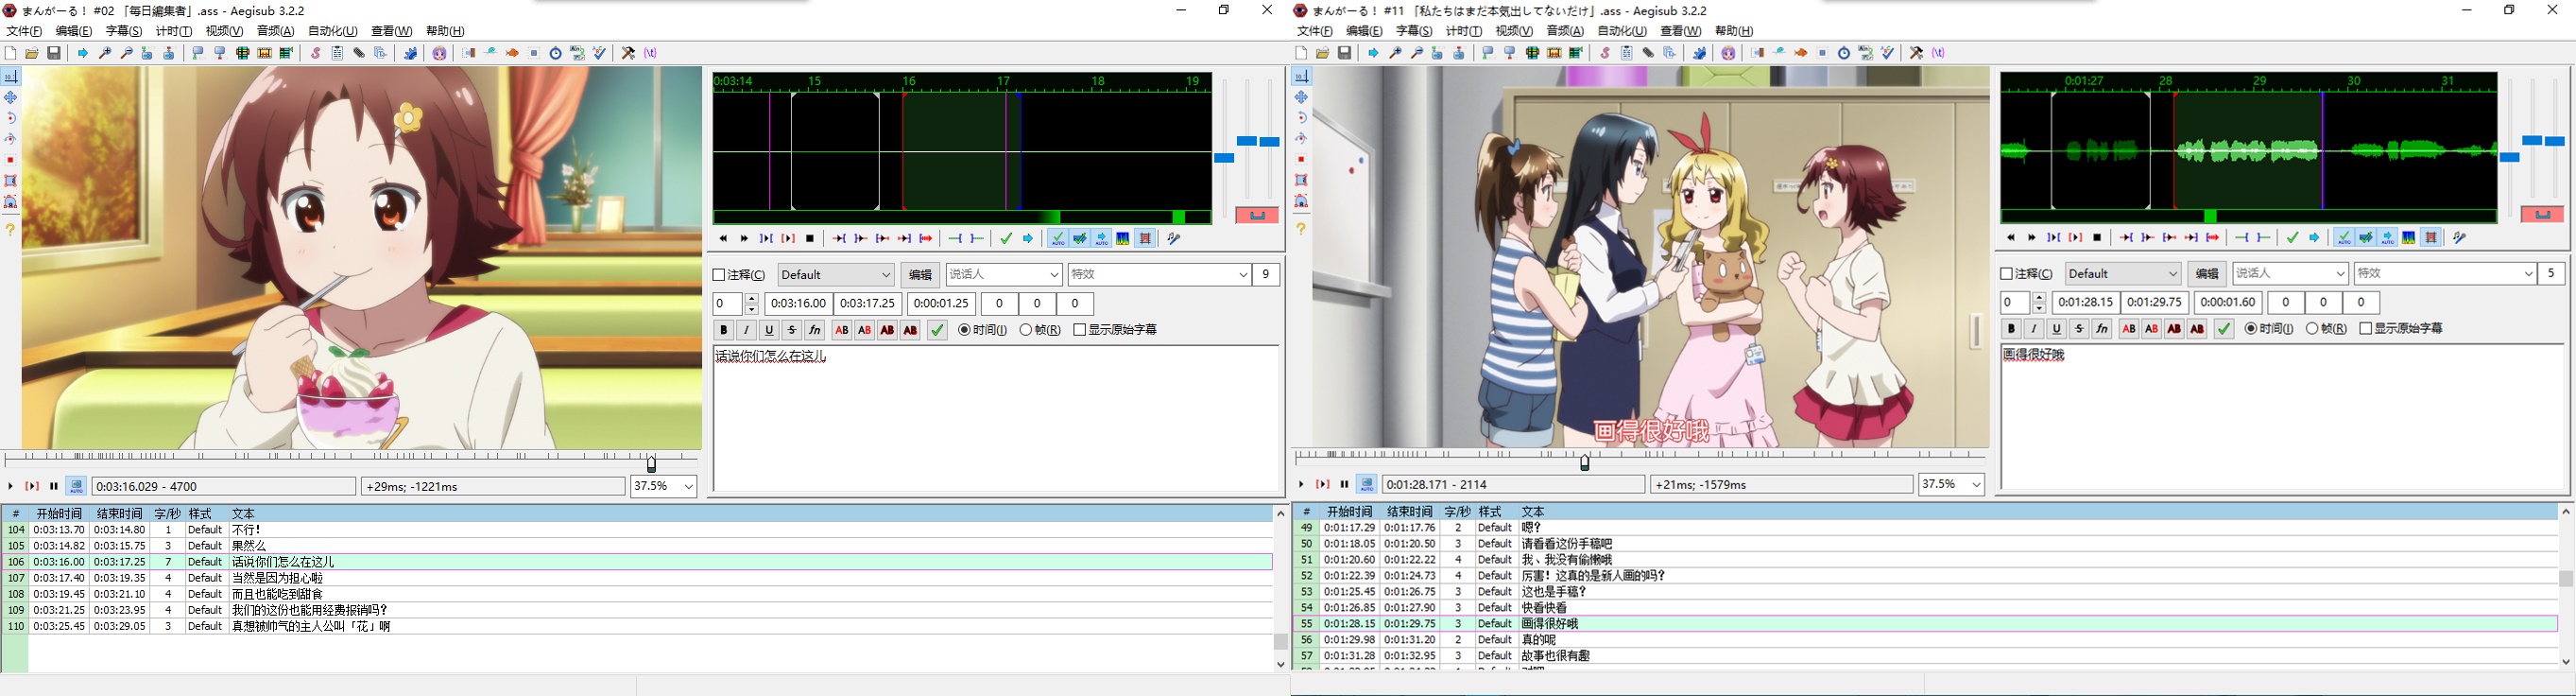Select 时间(I) time radio in left window
Image resolution: width=2576 pixels, height=696 pixels.
[x=964, y=330]
